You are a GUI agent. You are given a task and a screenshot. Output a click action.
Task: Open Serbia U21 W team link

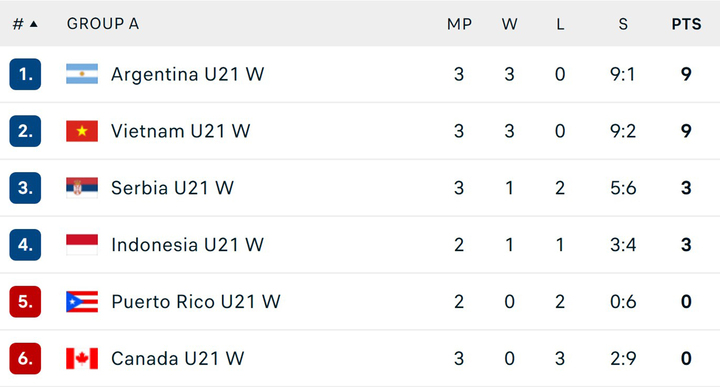click(x=173, y=188)
